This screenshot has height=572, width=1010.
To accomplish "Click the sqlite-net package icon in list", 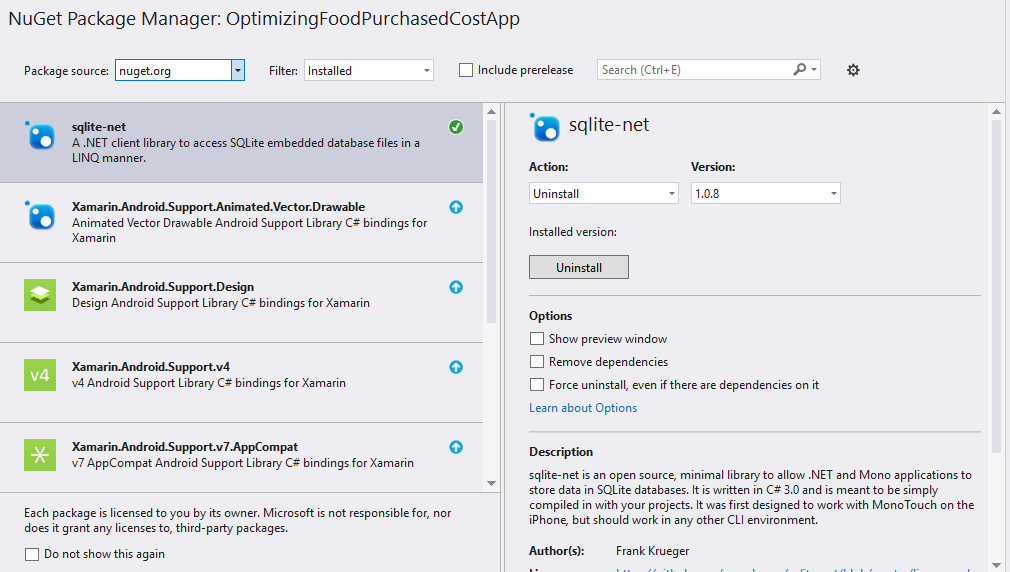I will [40, 135].
